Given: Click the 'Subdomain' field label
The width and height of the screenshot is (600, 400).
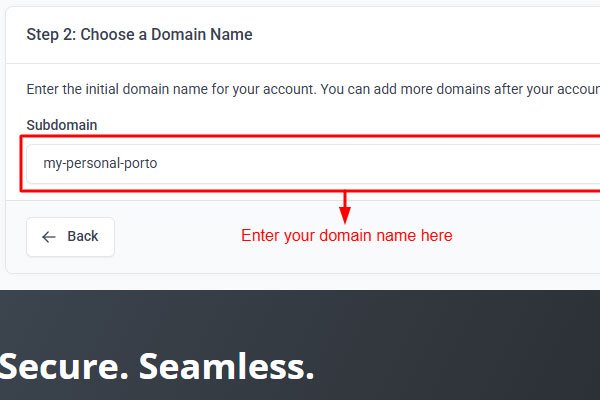Looking at the screenshot, I should coord(61,125).
